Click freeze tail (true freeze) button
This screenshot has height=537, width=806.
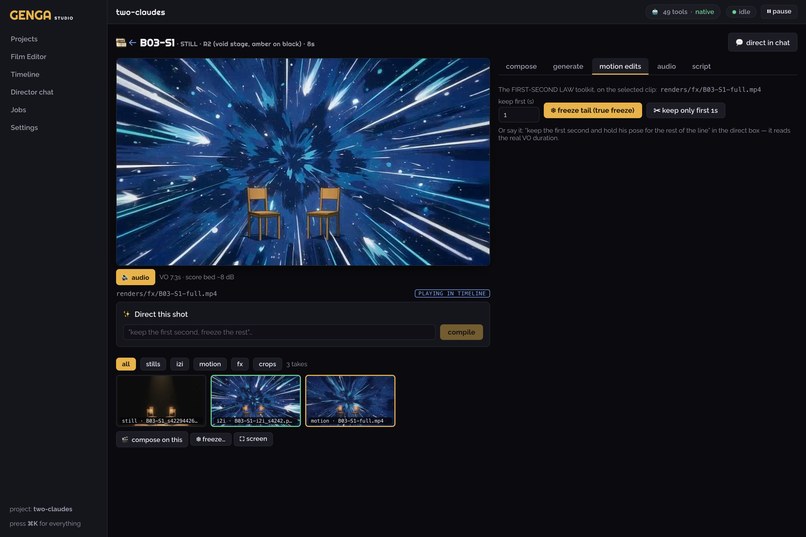coord(593,110)
